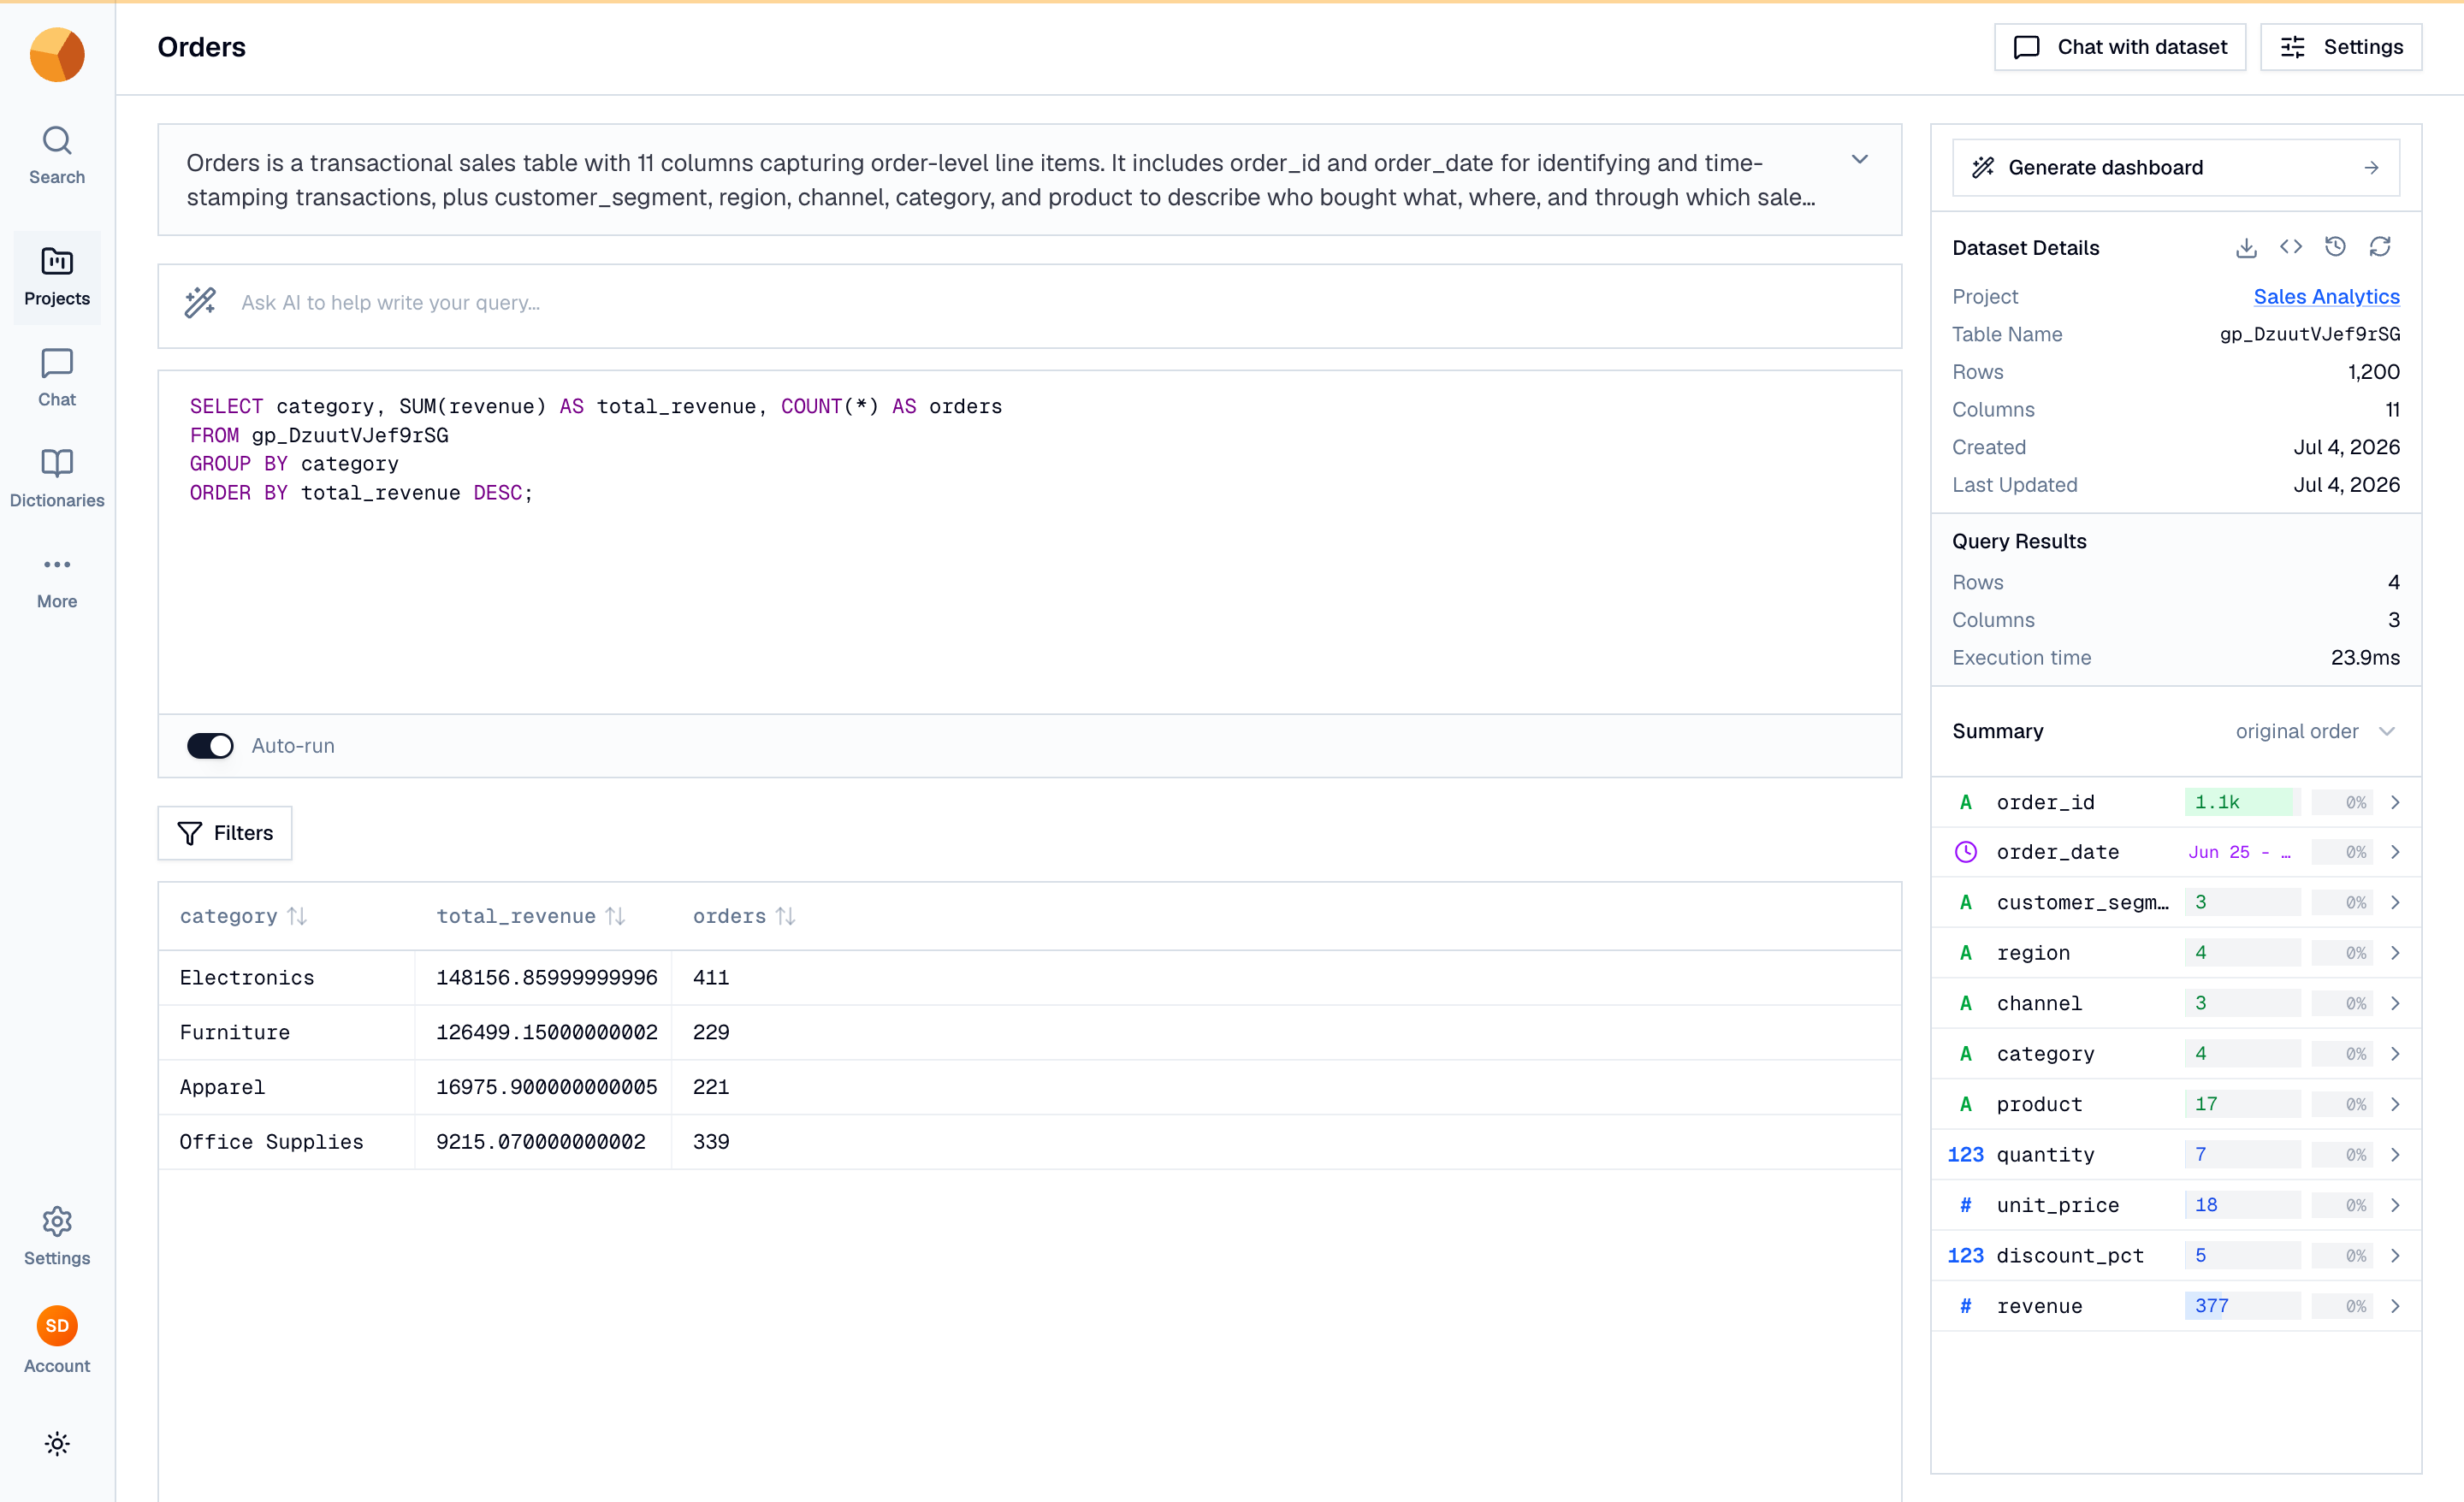Screen dimensions: 2464x1502
Task: Expand revenue column summary chevron
Action: pos(2395,1306)
